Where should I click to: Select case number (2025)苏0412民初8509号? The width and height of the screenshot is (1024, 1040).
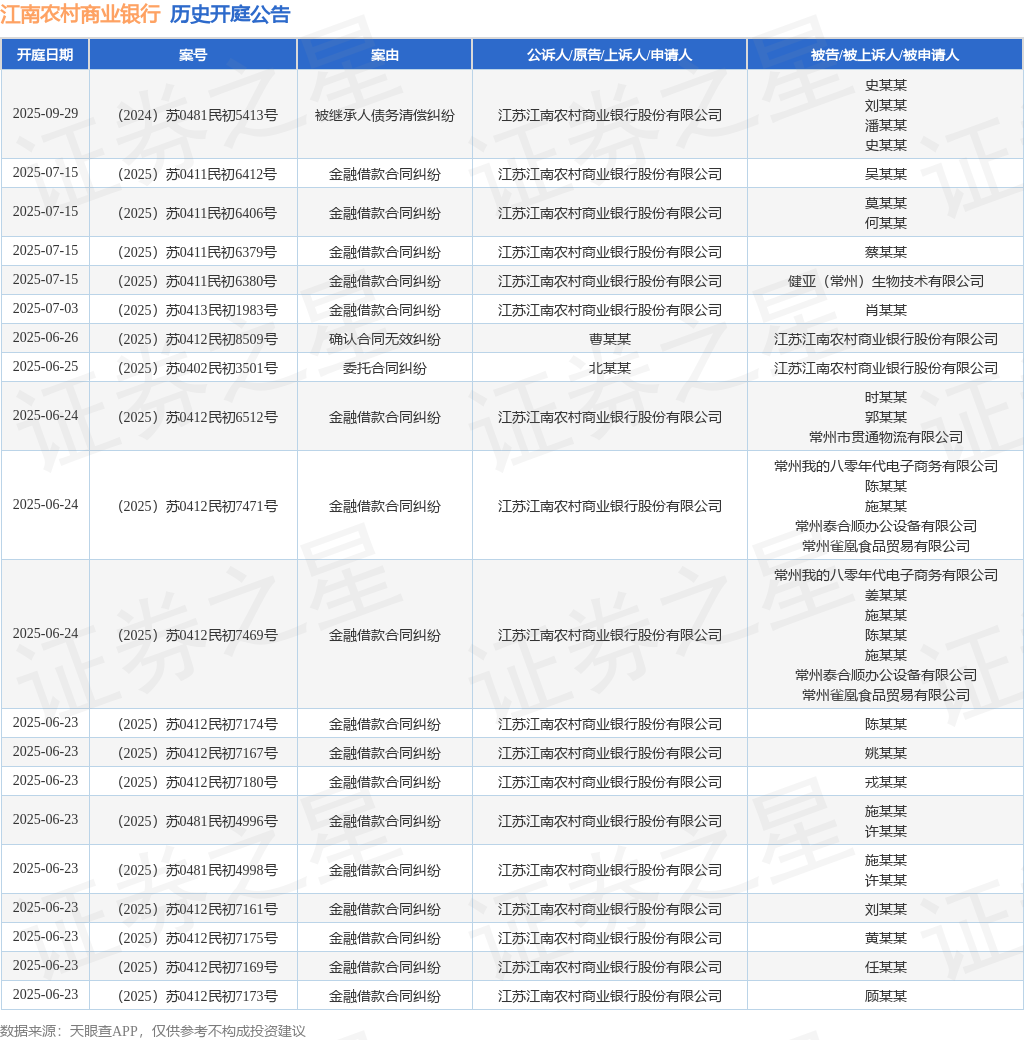pos(198,340)
